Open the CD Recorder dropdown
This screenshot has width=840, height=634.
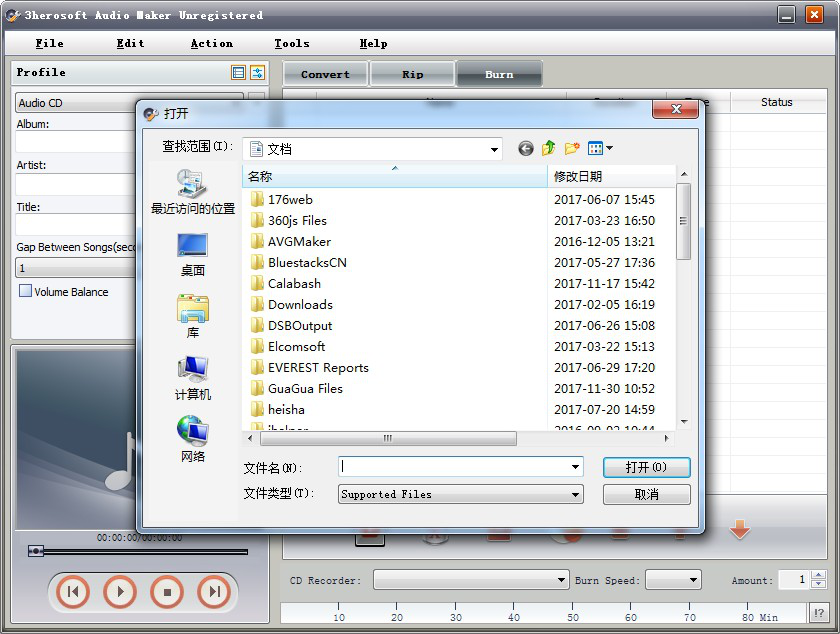pyautogui.click(x=470, y=580)
